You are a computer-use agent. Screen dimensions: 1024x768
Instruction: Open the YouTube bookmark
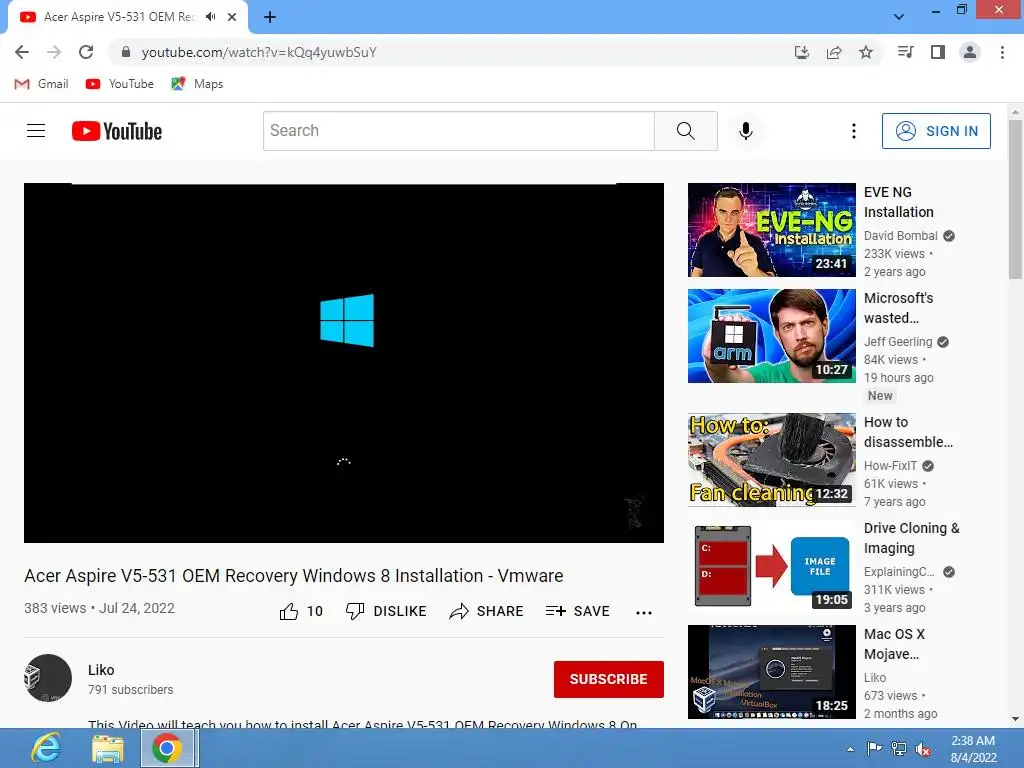[120, 84]
